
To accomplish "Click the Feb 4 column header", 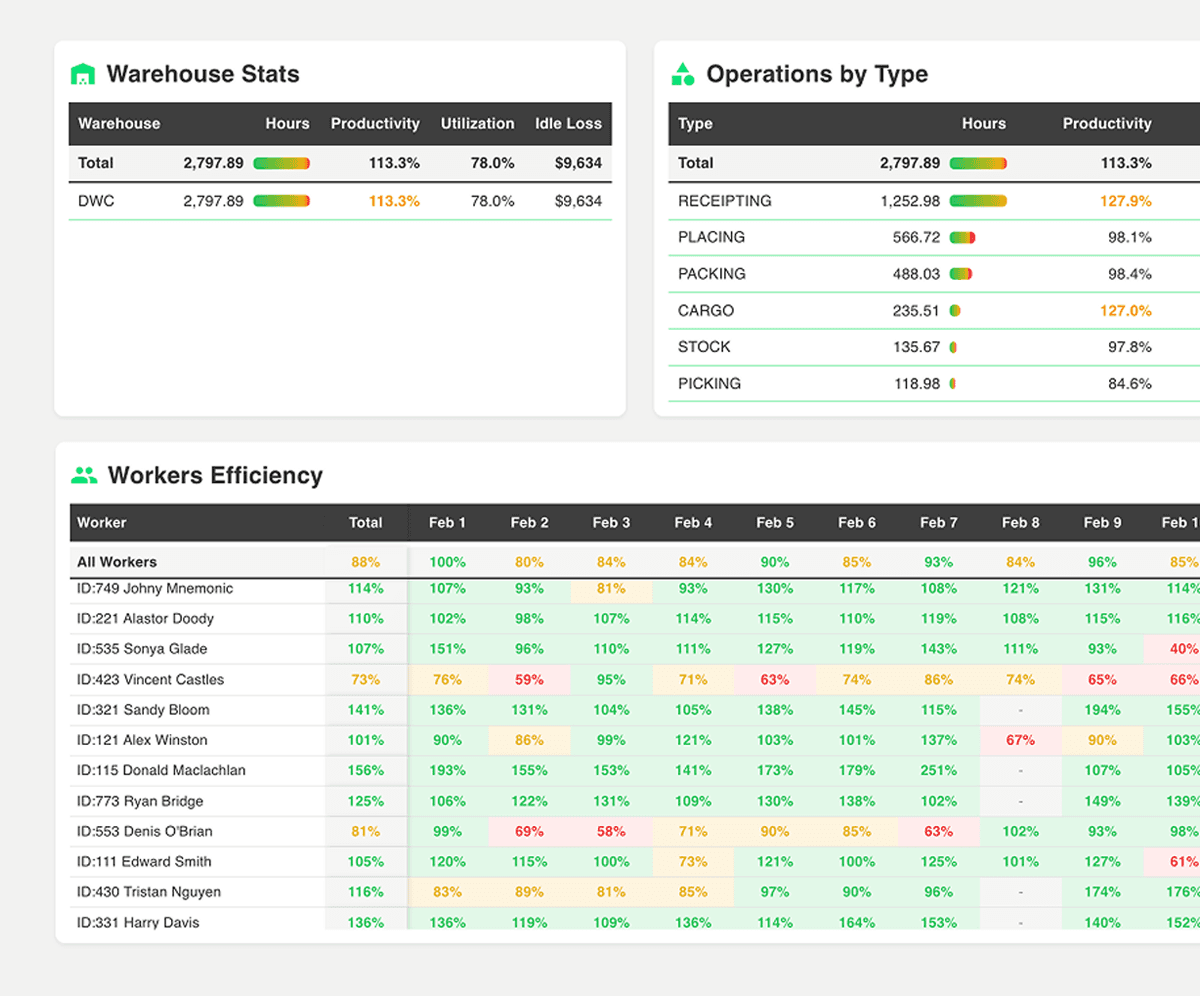I will point(693,522).
